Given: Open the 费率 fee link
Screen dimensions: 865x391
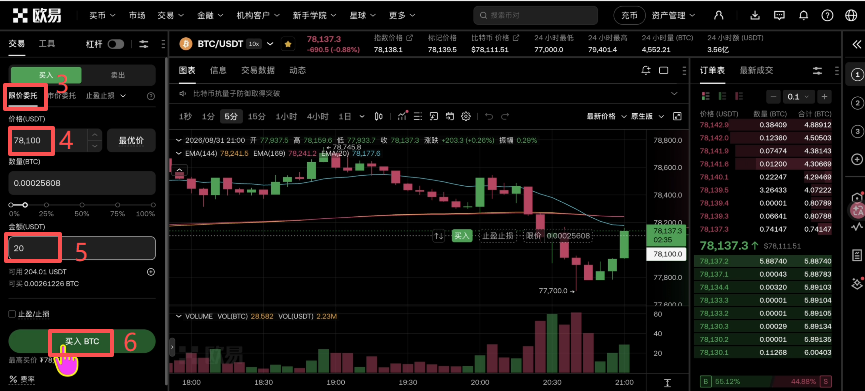Looking at the screenshot, I should point(23,379).
